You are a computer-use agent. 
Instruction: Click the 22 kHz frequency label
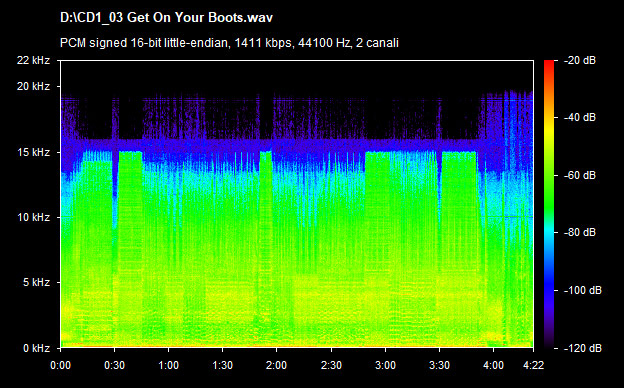pyautogui.click(x=33, y=60)
